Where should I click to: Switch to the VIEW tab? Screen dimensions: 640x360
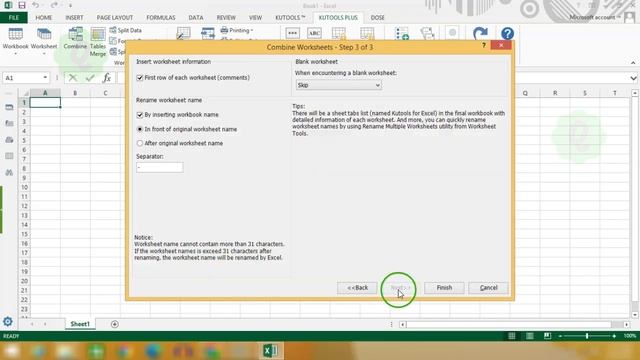click(x=256, y=18)
